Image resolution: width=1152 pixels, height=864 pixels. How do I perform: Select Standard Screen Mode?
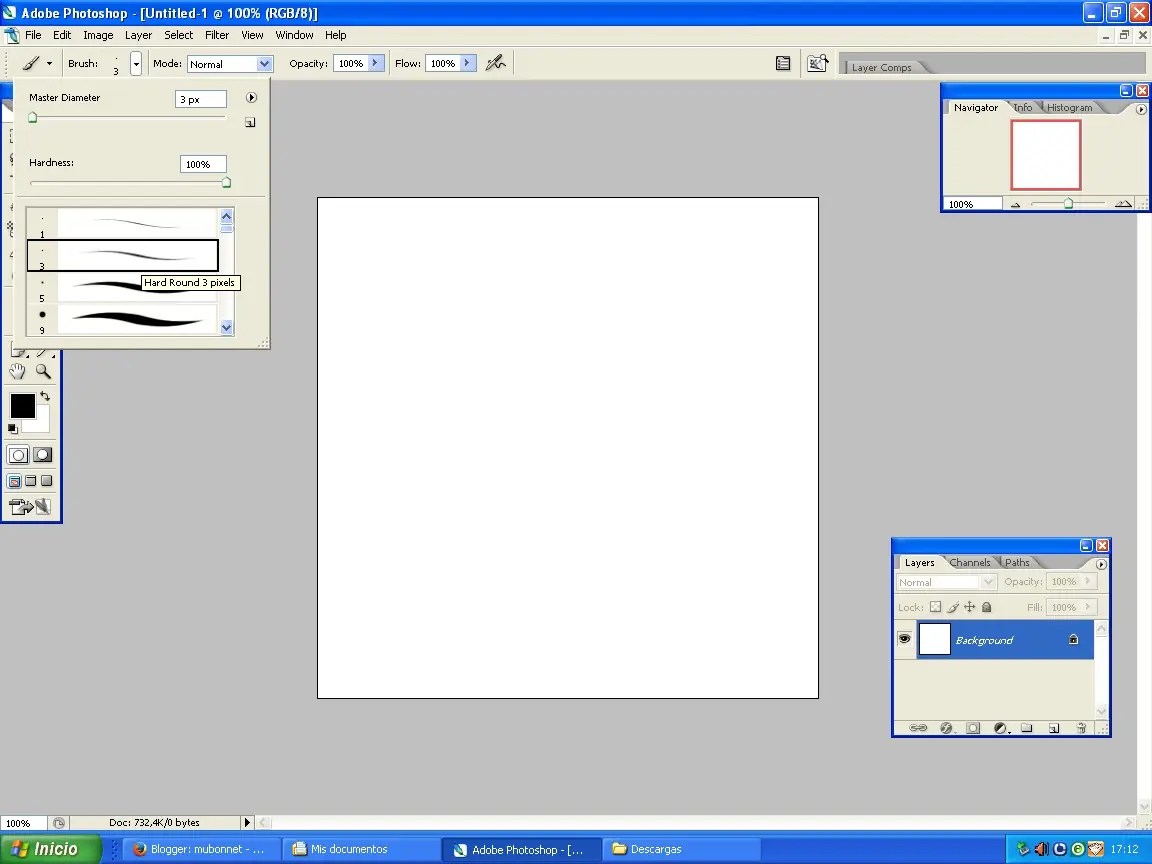pos(14,481)
